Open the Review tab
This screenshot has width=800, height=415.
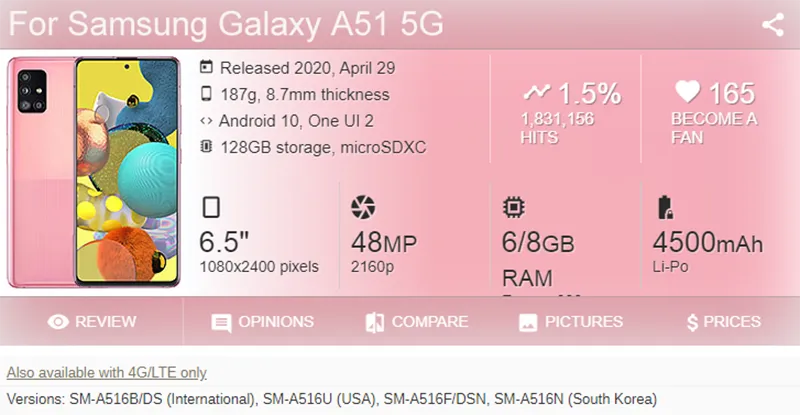pyautogui.click(x=91, y=322)
